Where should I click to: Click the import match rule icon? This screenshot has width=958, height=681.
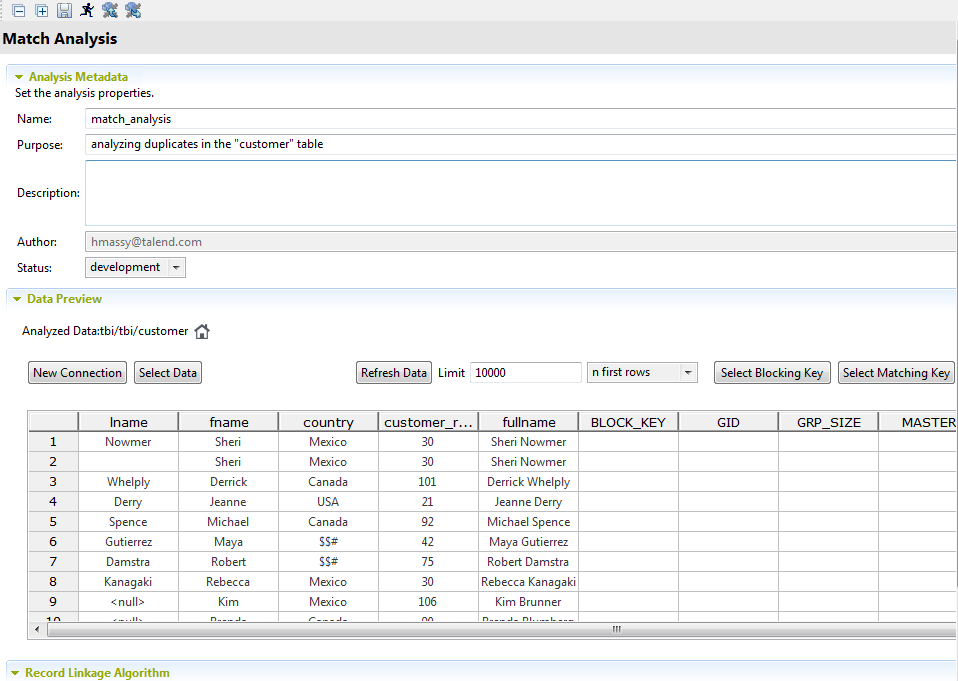pos(110,11)
